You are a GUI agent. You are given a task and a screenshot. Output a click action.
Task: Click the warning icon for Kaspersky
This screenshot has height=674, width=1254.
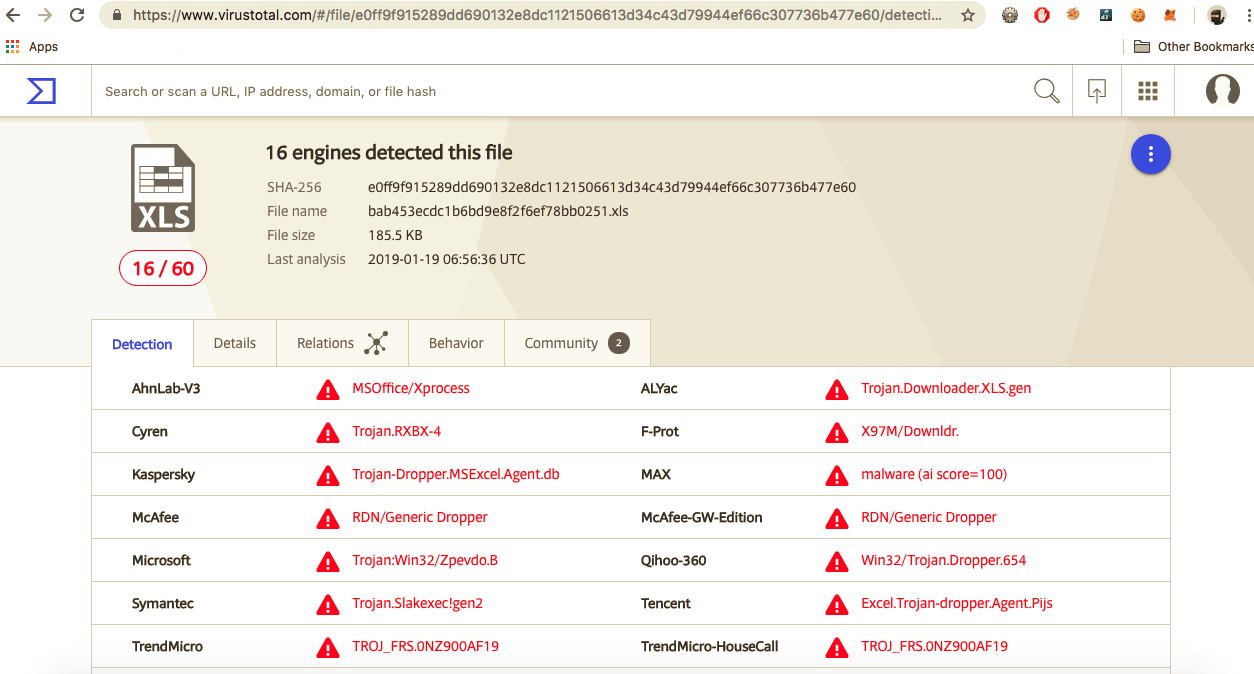coord(327,475)
